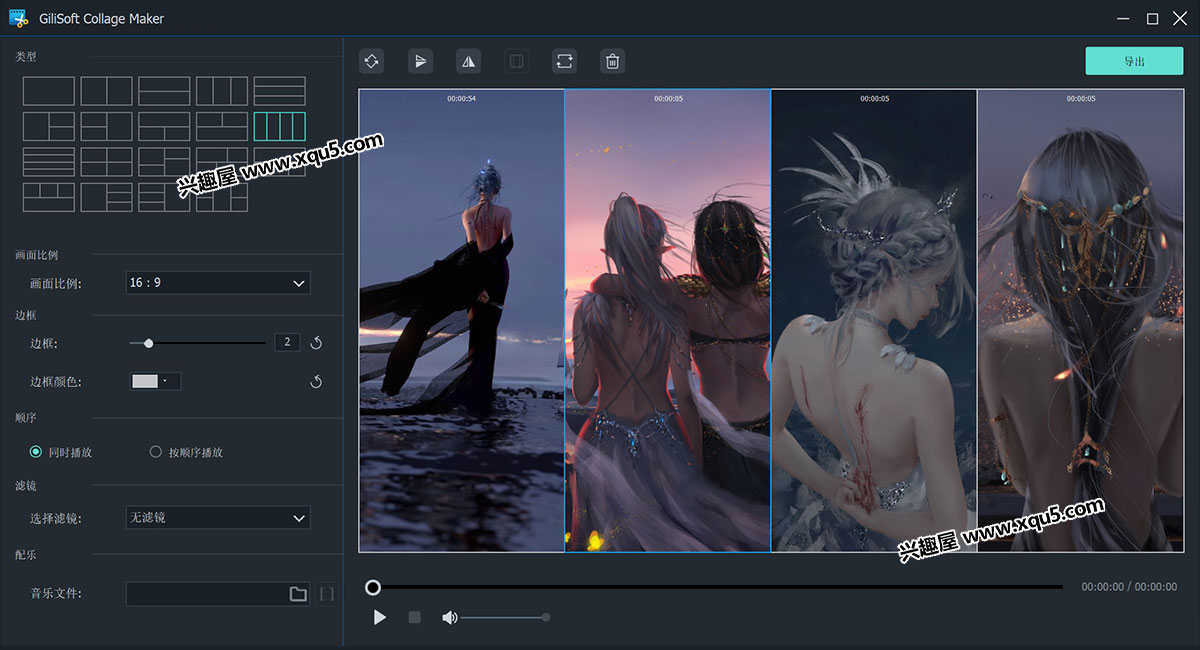
Task: Click the 画面比例: field label
Action: tap(56, 283)
